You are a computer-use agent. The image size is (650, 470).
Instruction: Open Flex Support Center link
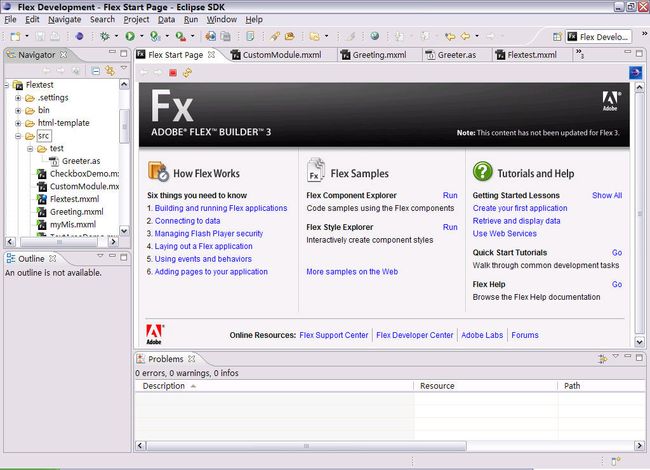tap(334, 335)
